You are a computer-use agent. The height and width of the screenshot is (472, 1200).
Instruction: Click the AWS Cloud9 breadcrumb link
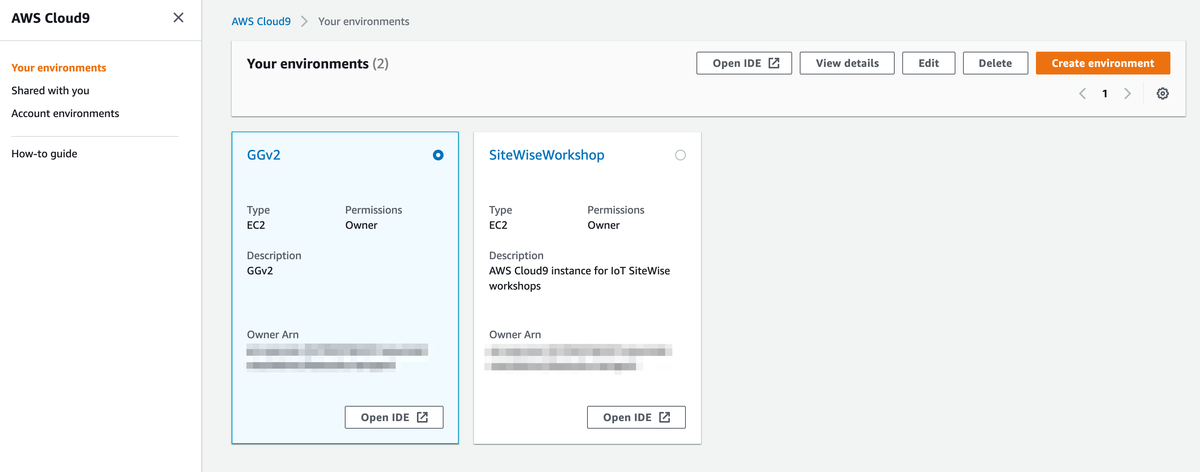coord(263,21)
